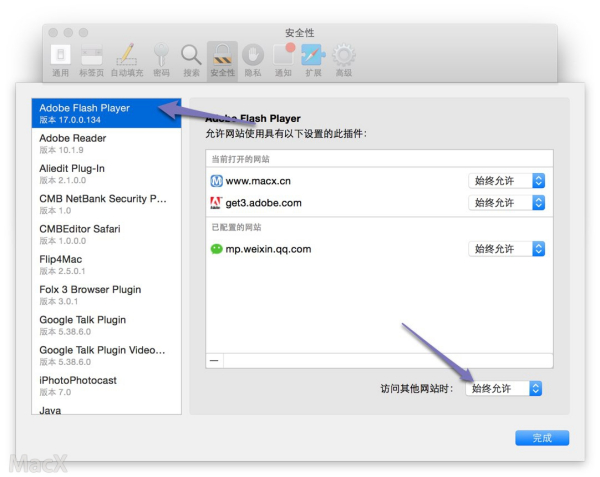Open the 访问其他网站时 policy dropdown
Screen dimensions: 600x477
[504, 389]
